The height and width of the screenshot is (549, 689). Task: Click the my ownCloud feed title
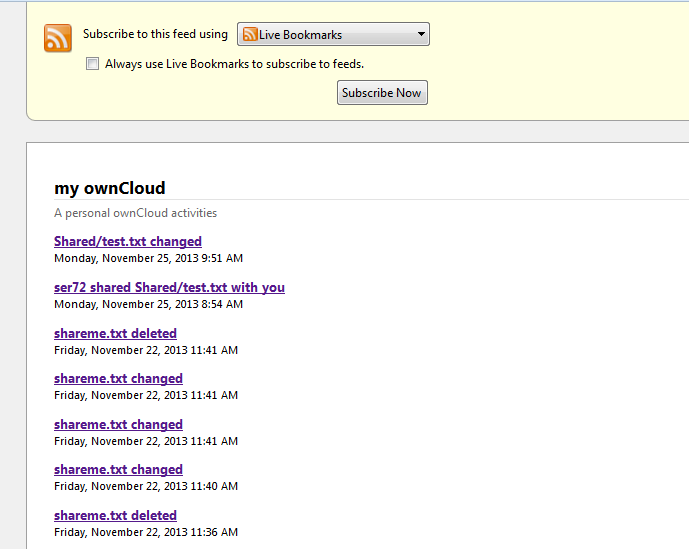(x=110, y=188)
